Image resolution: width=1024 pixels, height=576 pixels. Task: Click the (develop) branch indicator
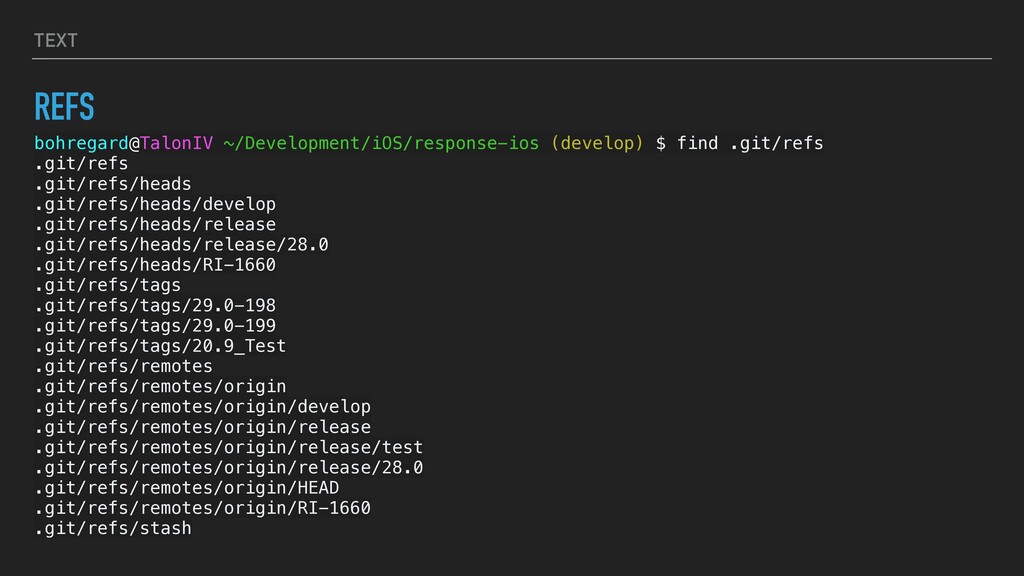pyautogui.click(x=597, y=143)
